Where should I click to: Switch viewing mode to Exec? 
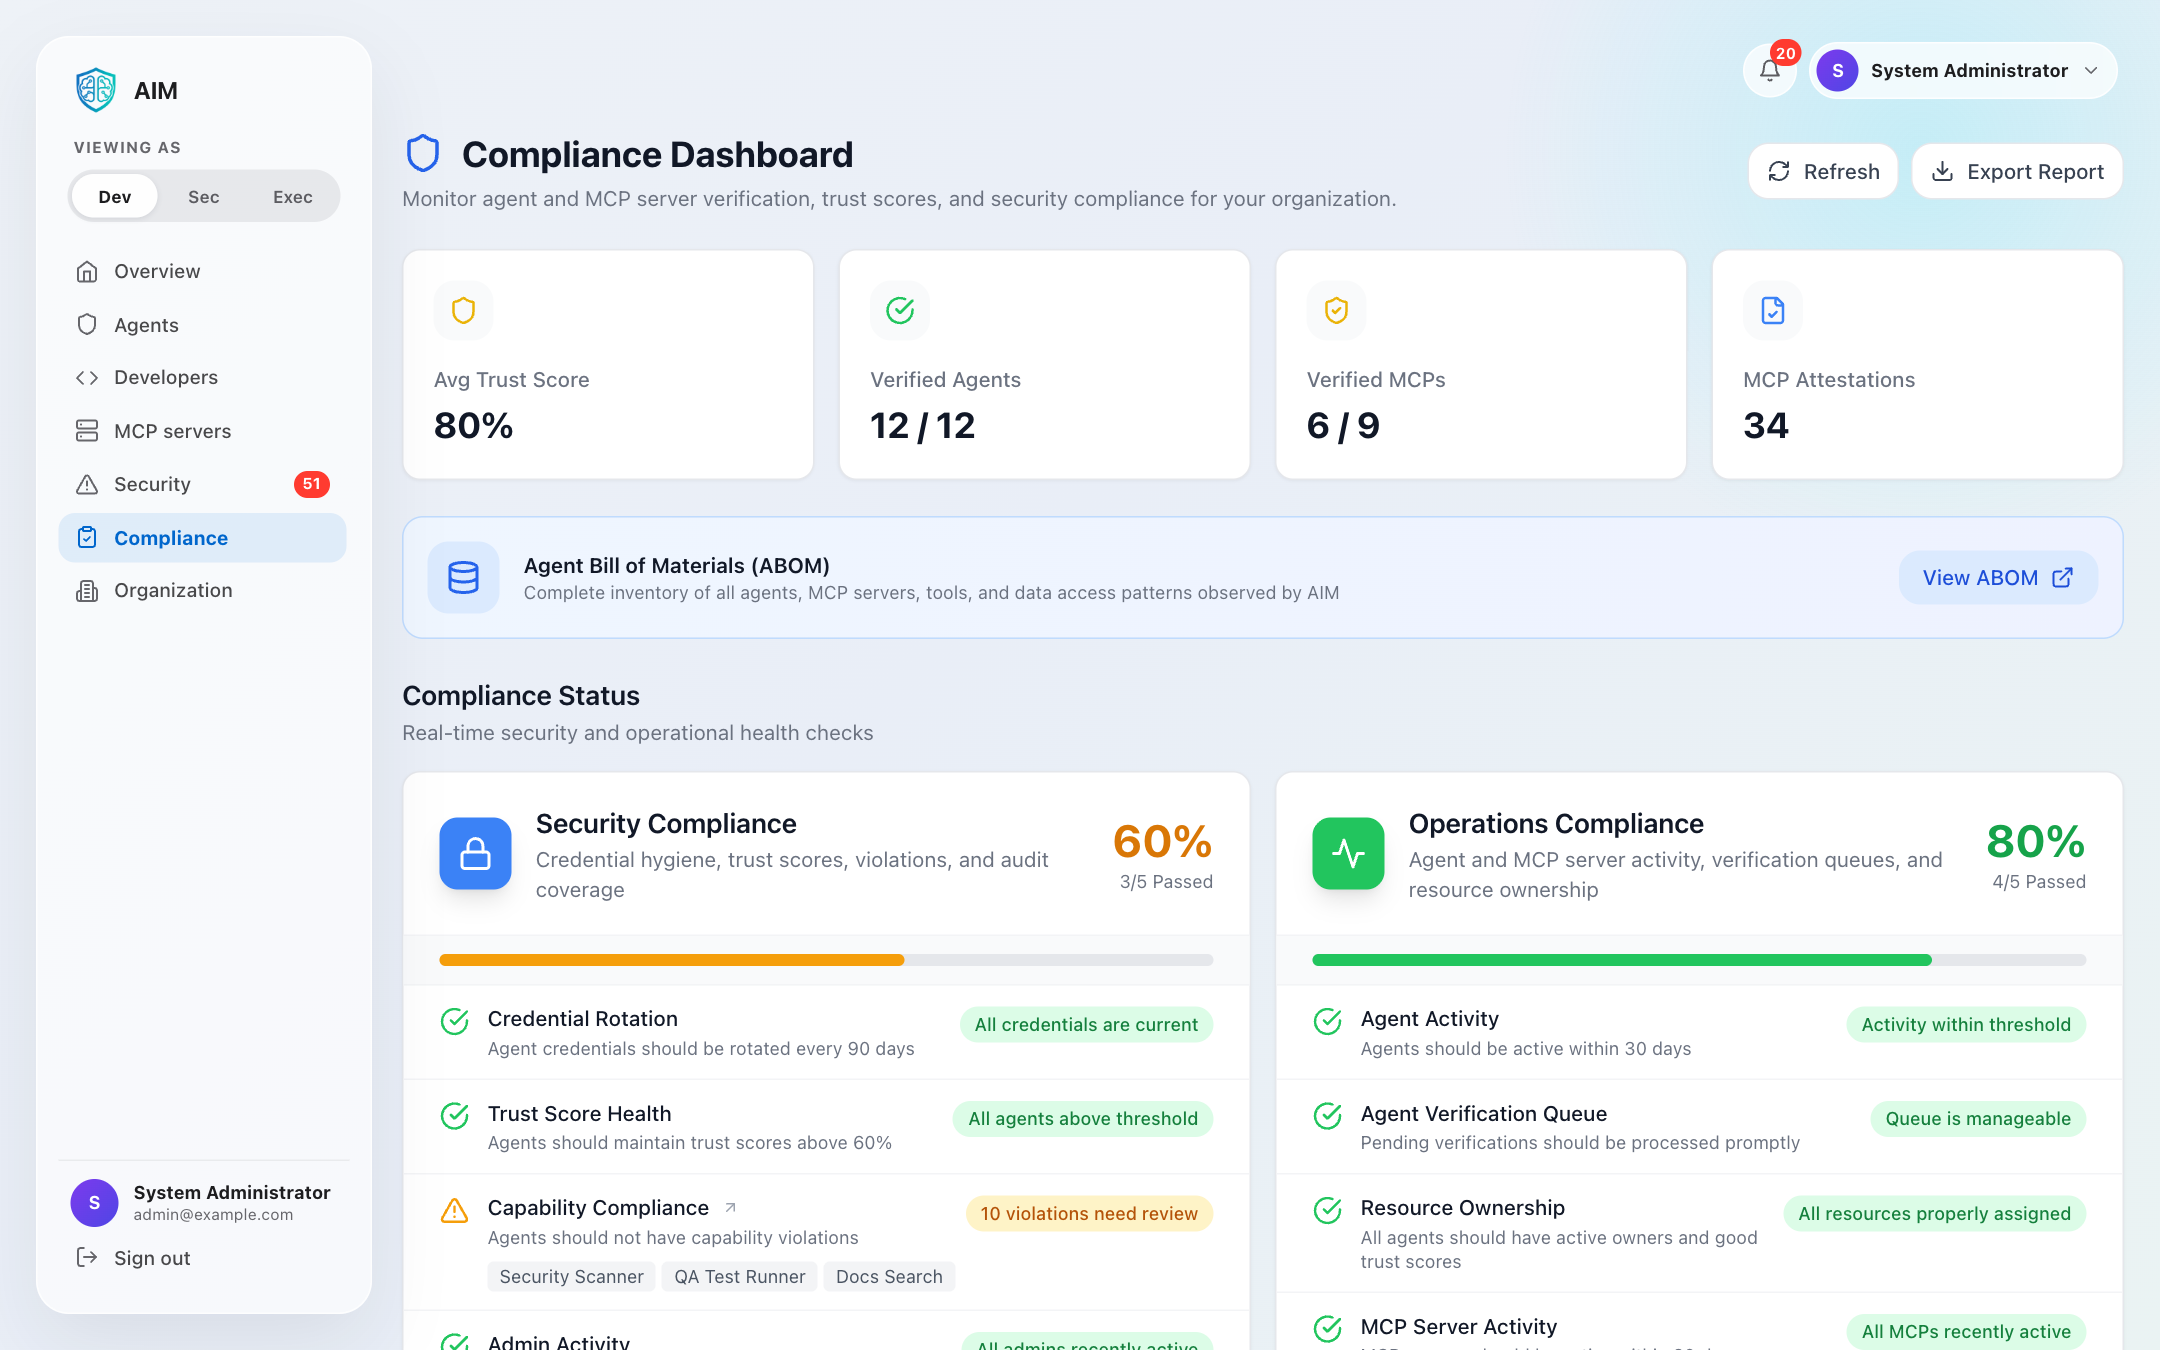pyautogui.click(x=292, y=197)
